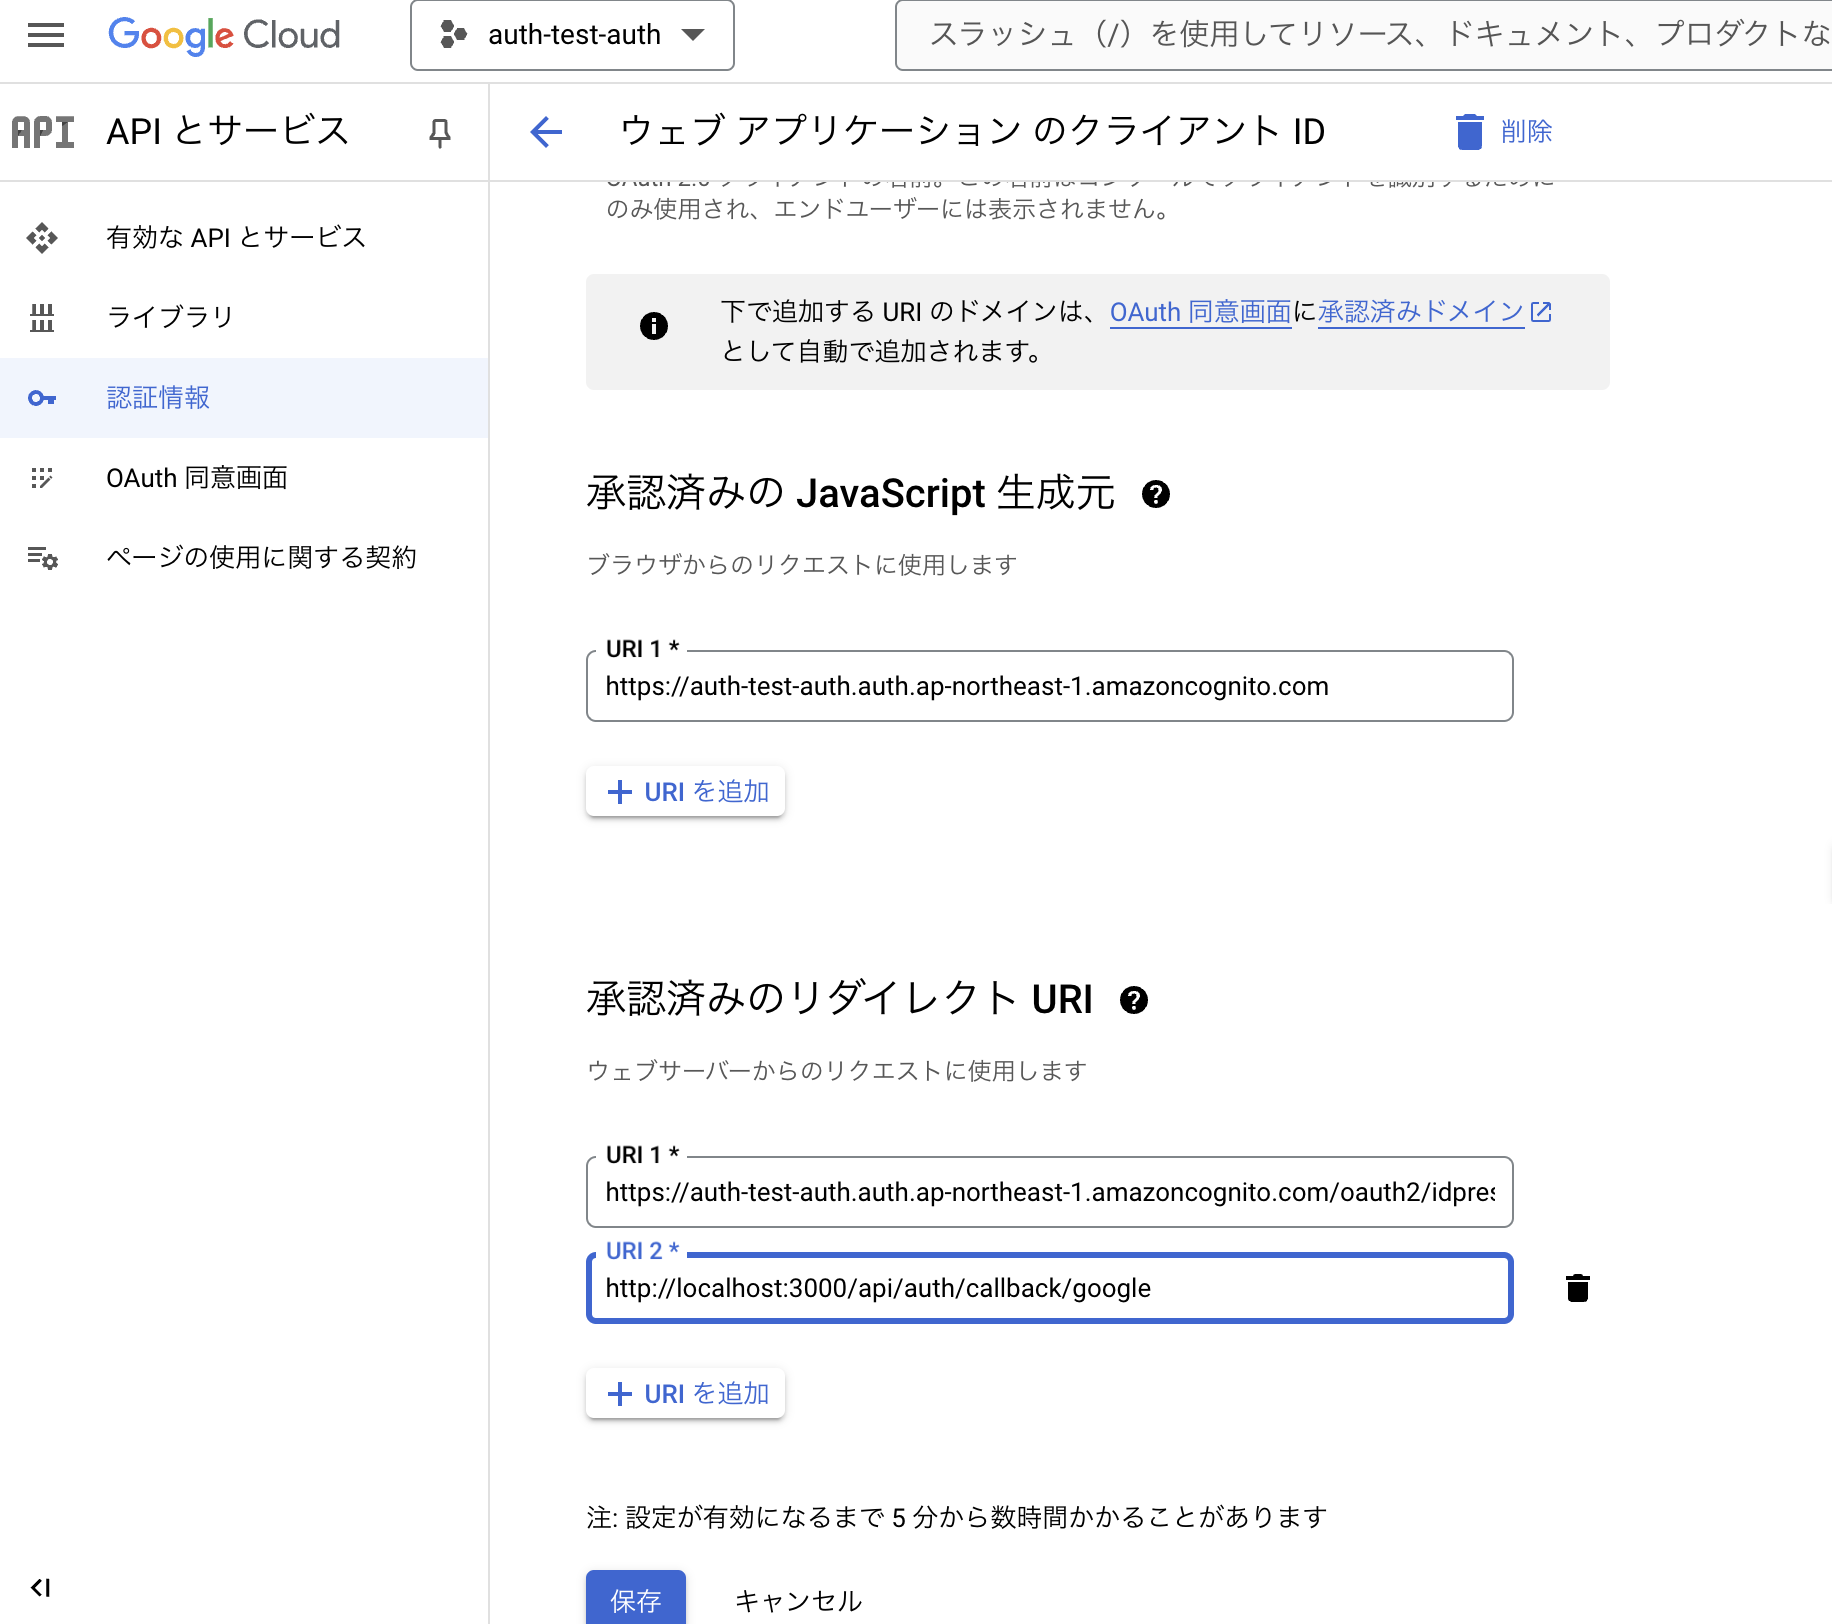Viewport: 1832px width, 1624px height.
Task: Open the auth-test-auth project selector
Action: pos(571,35)
